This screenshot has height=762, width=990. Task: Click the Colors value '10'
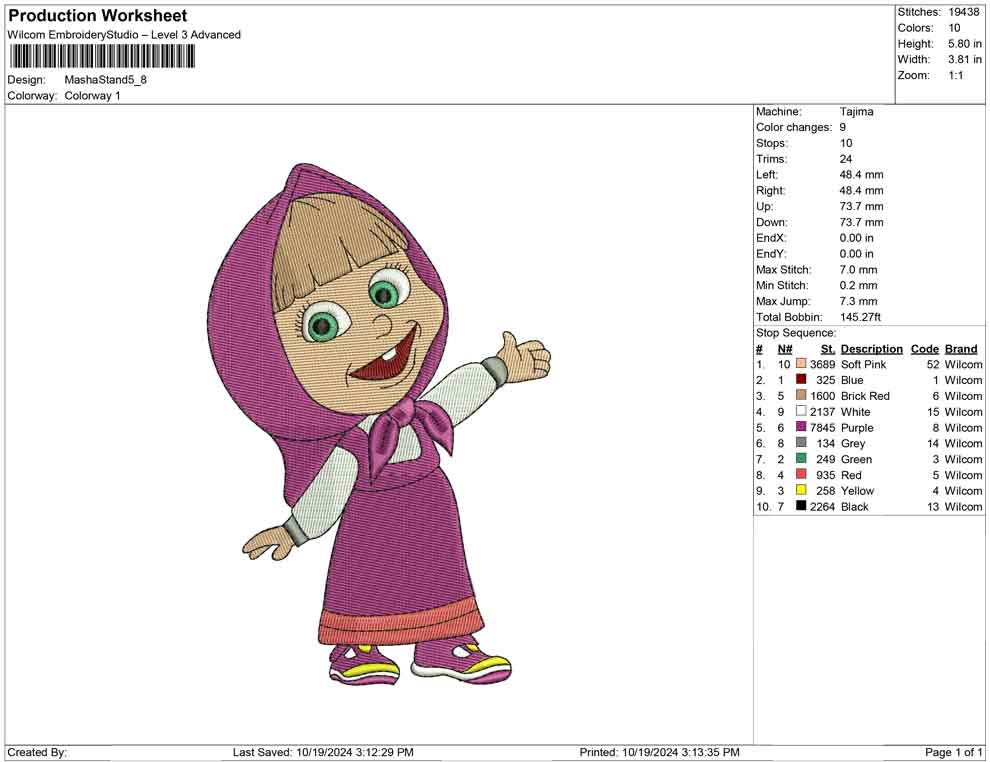(x=954, y=28)
